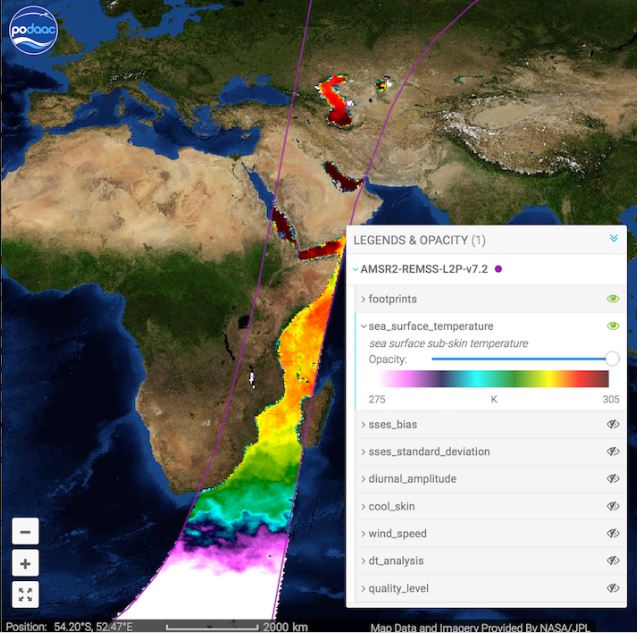Image resolution: width=637 pixels, height=633 pixels.
Task: Zoom in with the plus button
Action: 26,563
